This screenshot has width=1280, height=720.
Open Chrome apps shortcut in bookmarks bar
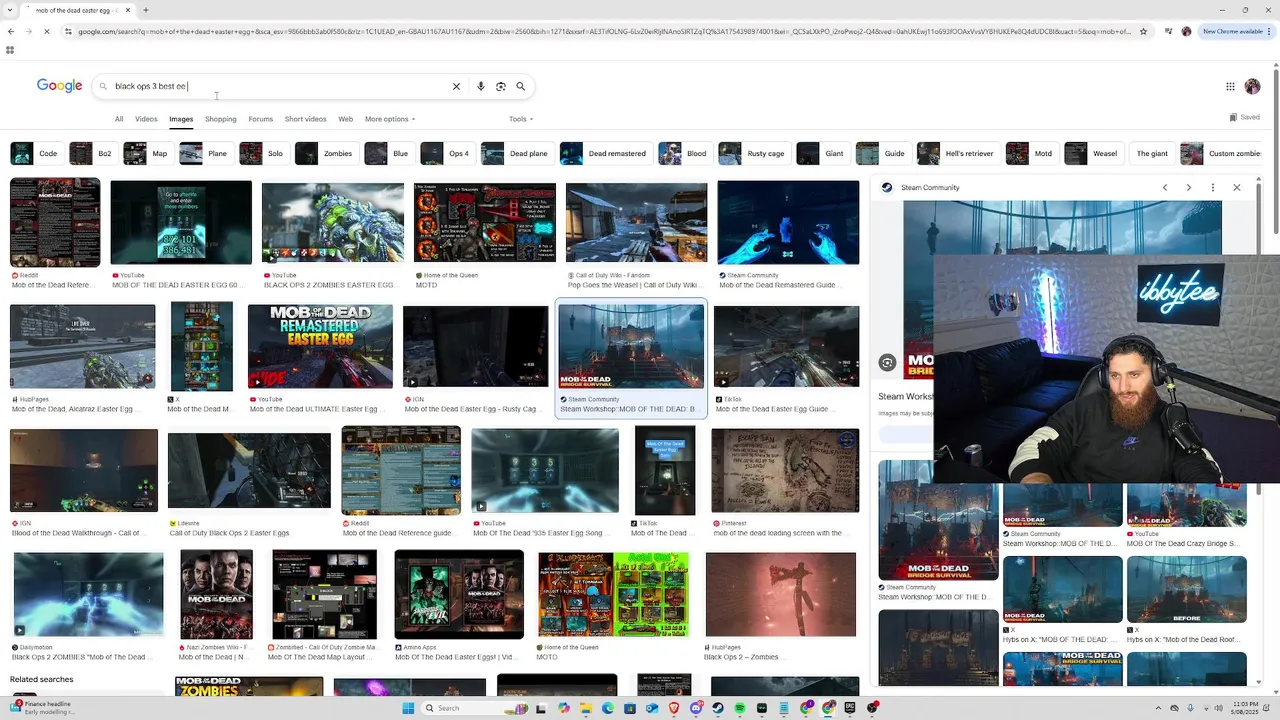pyautogui.click(x=10, y=50)
